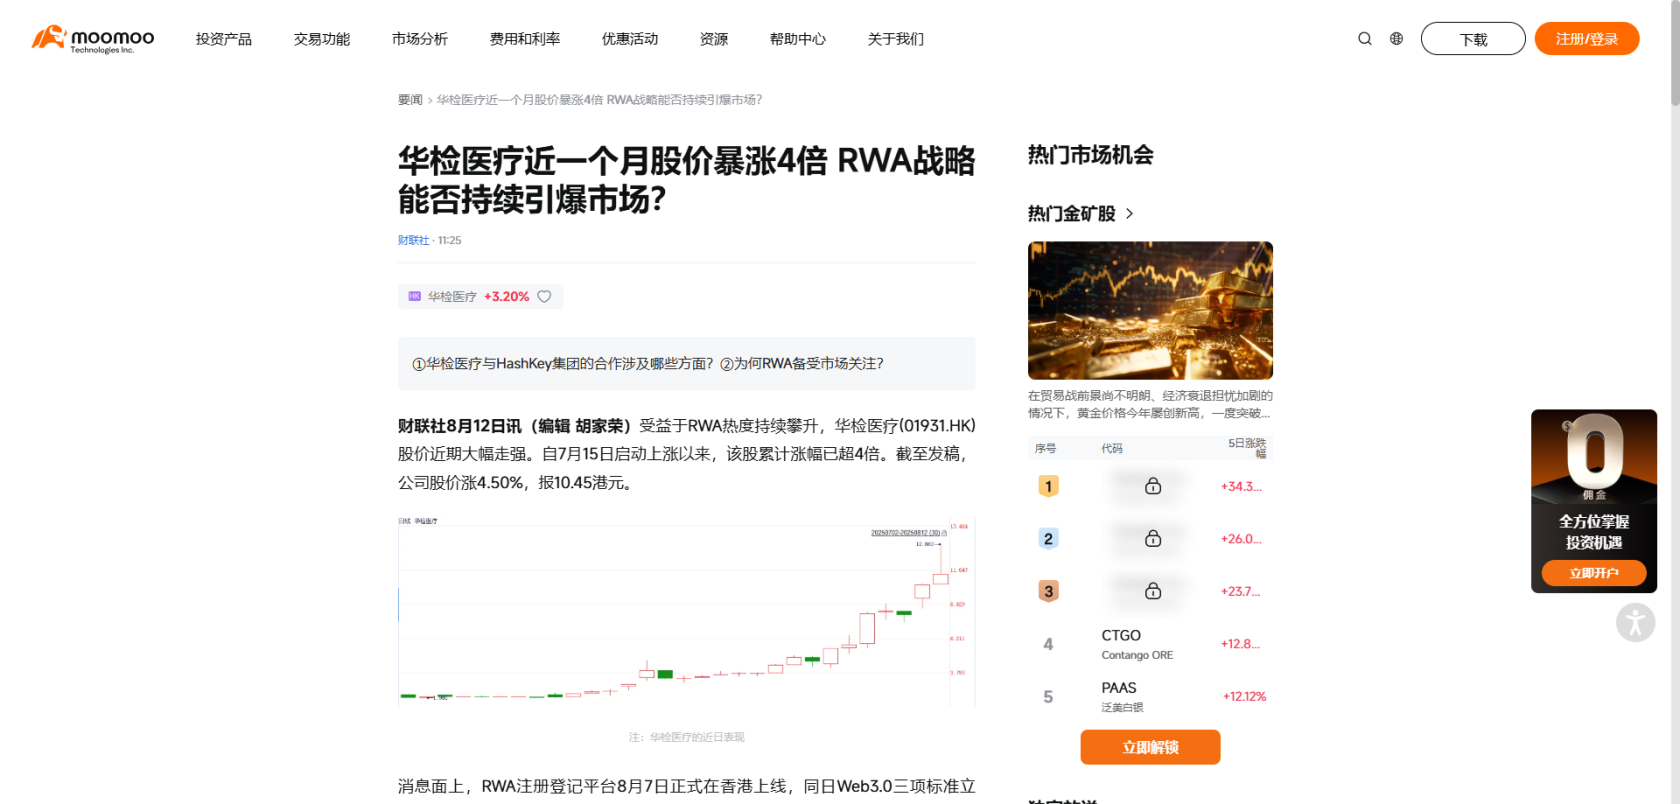Click the +34.3 five-day change value
Screen dimensions: 1680x804
[x=1241, y=487]
